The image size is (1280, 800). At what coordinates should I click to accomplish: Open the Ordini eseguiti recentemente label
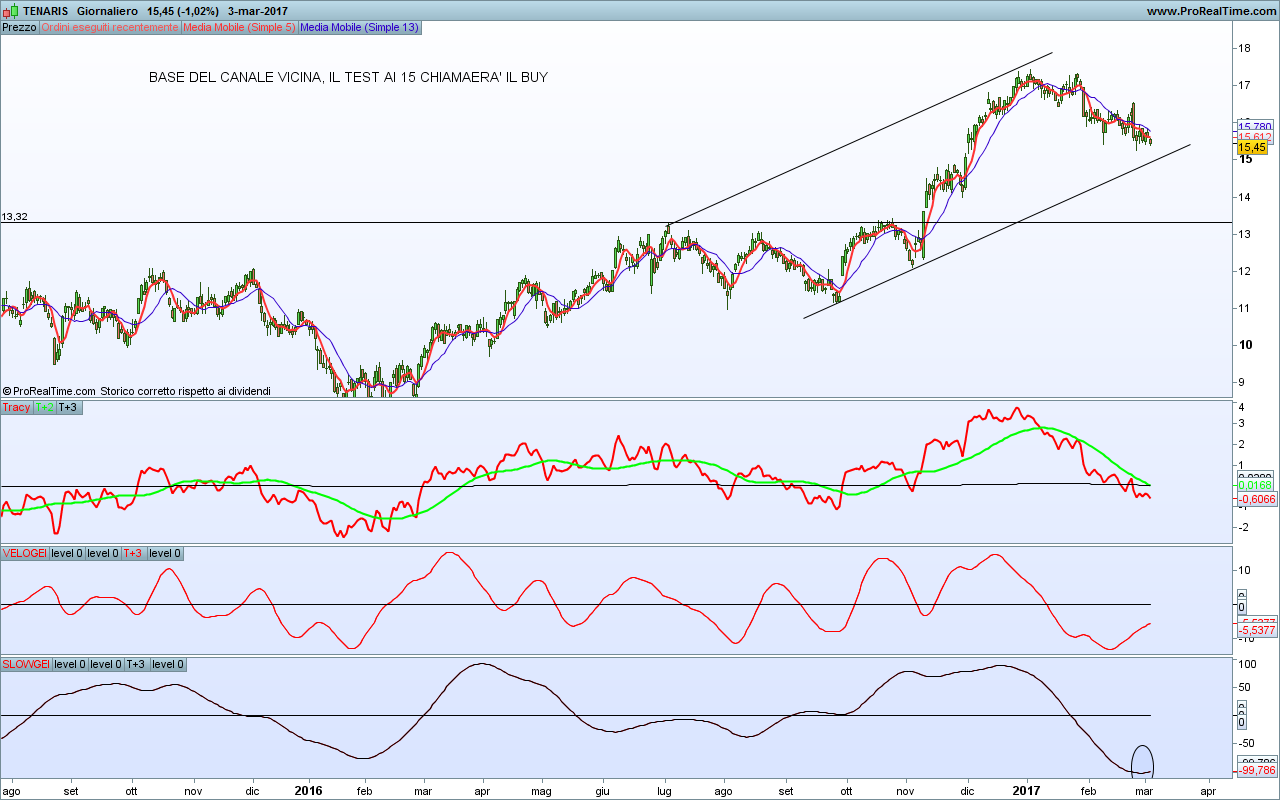click(109, 27)
